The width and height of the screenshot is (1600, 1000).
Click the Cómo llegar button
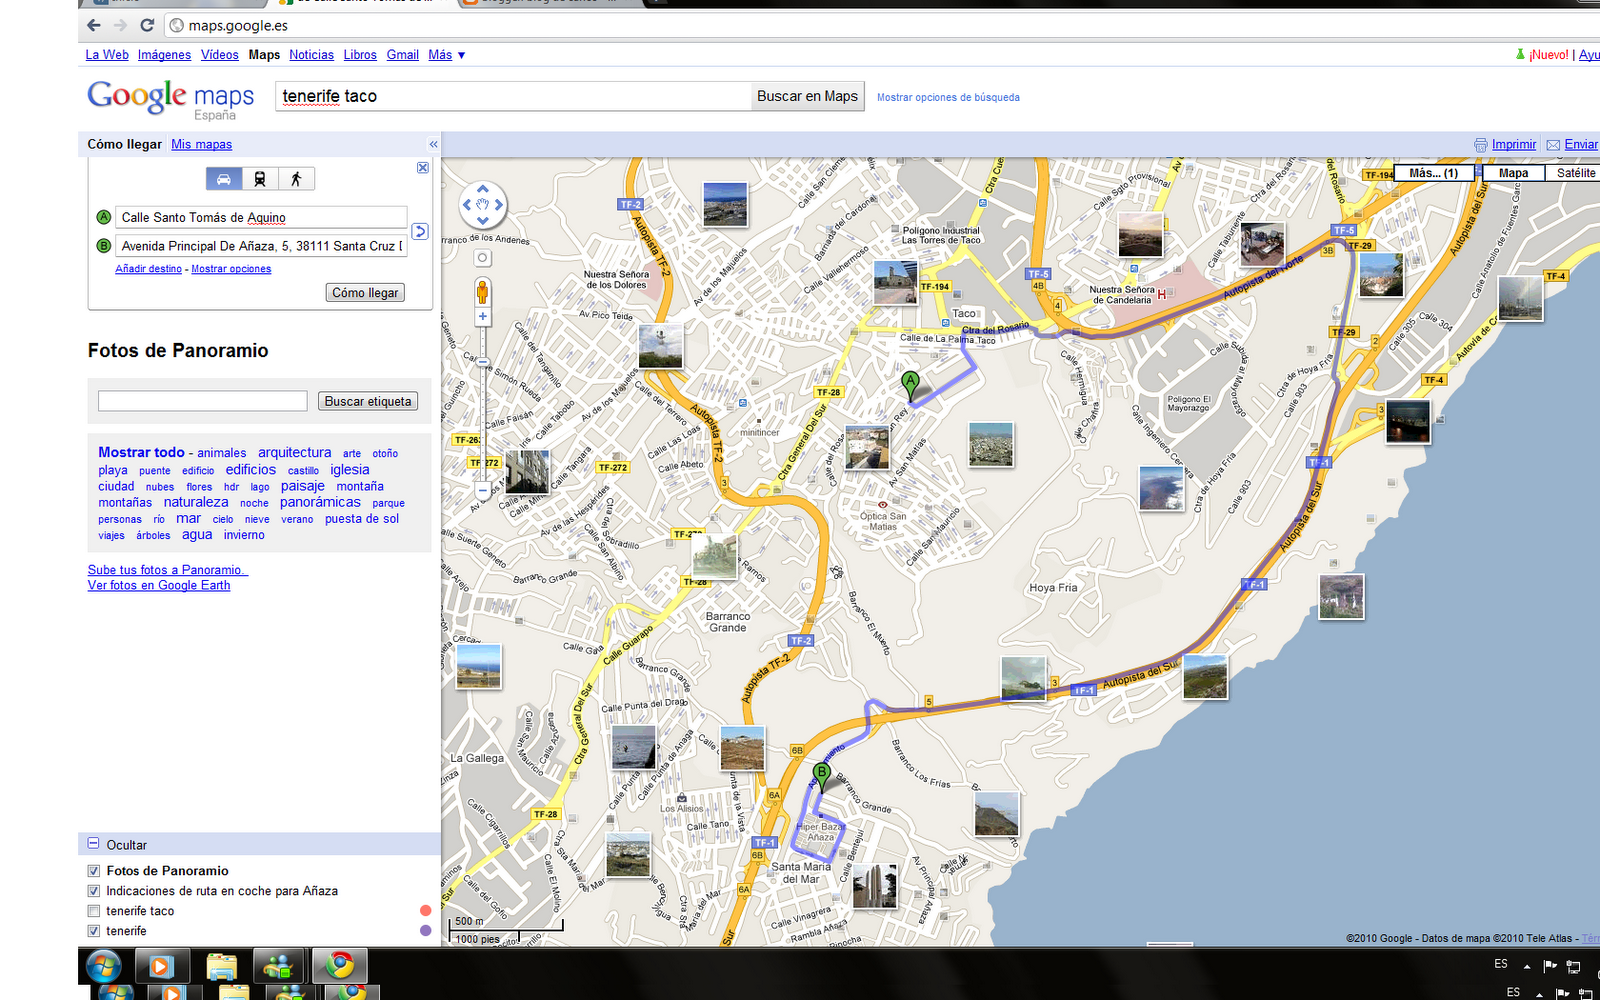click(365, 293)
